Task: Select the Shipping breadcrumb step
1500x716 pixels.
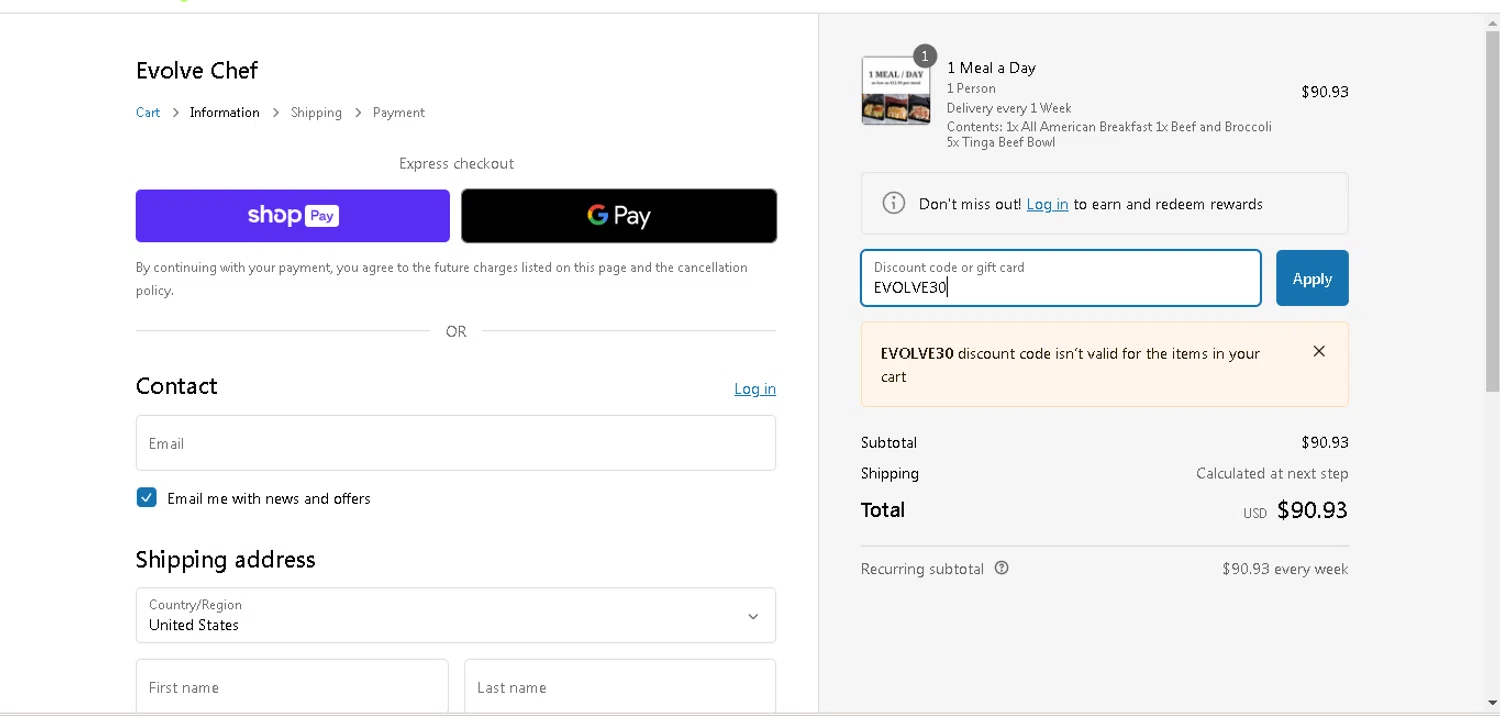Action: tap(316, 112)
